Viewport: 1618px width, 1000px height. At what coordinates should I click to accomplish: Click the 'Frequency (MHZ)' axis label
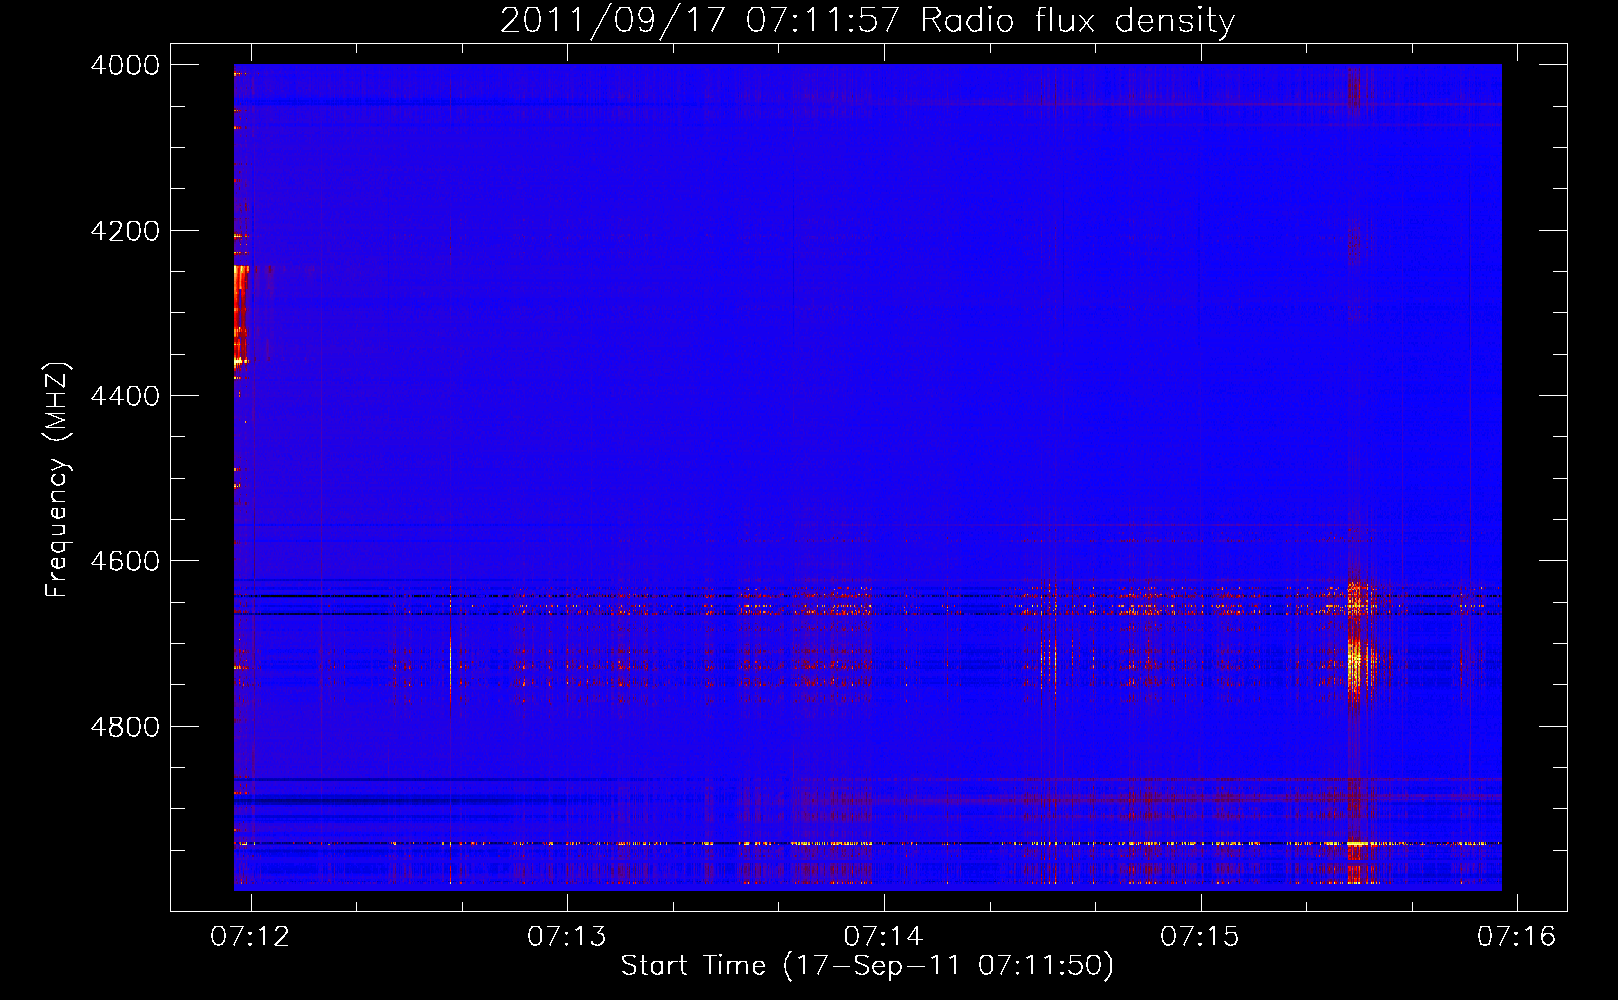(58, 480)
